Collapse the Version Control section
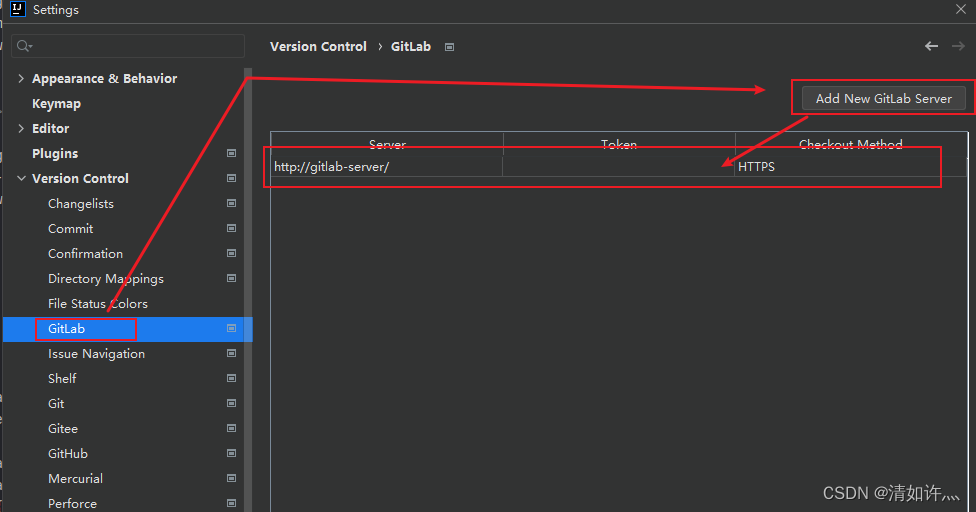This screenshot has height=512, width=976. pos(21,179)
